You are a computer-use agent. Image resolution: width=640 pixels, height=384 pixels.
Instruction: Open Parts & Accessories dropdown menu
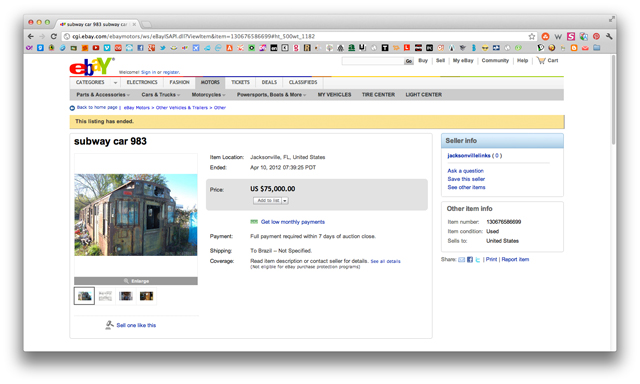(103, 95)
